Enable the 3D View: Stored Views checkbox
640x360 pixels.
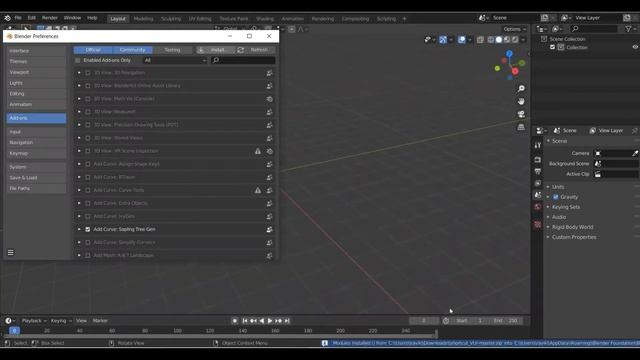pos(88,138)
